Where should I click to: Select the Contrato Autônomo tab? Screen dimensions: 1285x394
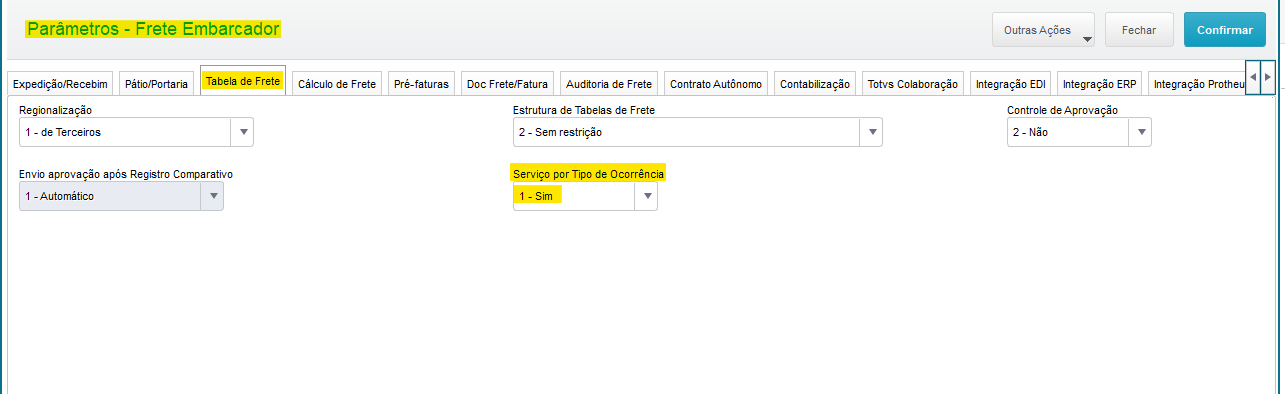717,84
